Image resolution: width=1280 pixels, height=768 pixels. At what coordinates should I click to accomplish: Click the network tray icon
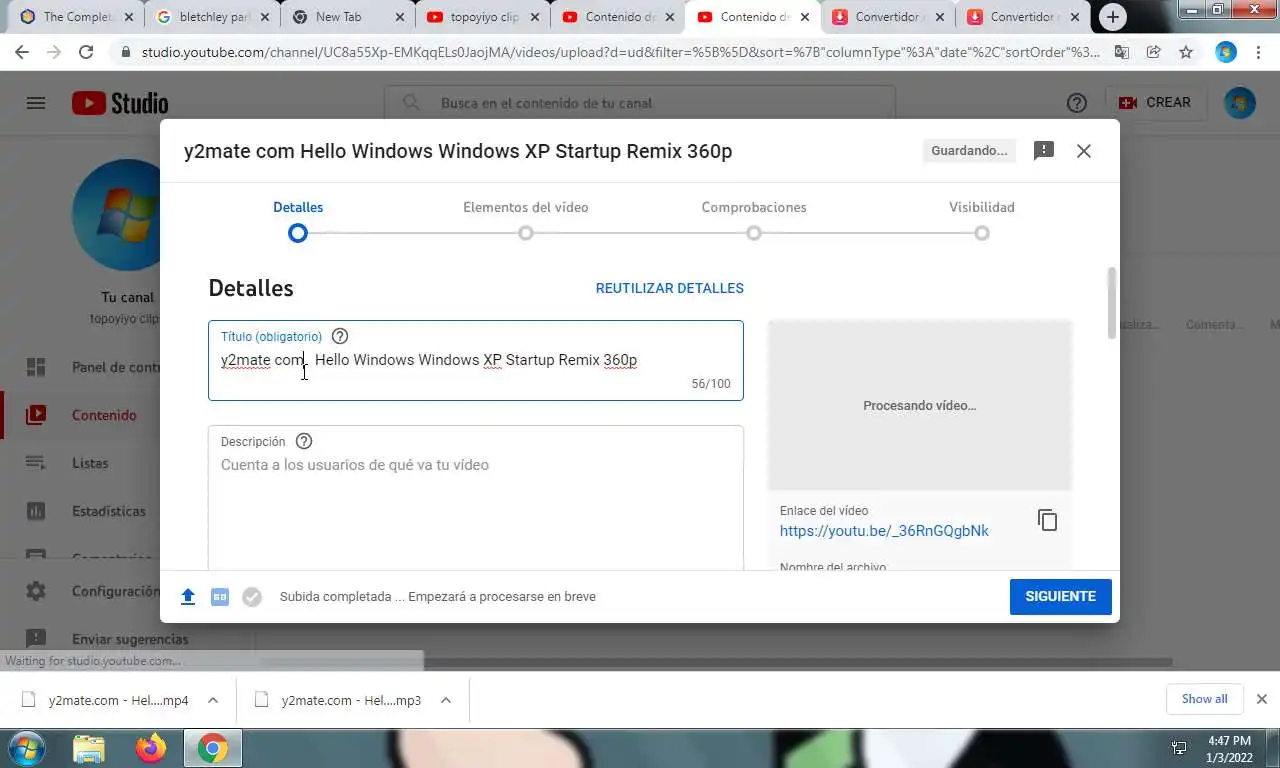point(1179,748)
